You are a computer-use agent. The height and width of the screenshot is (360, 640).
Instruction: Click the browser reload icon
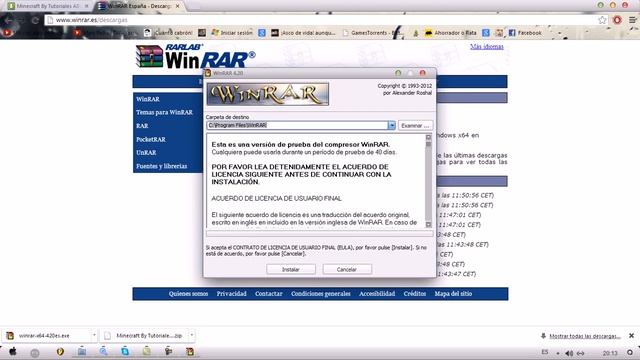tap(35, 20)
